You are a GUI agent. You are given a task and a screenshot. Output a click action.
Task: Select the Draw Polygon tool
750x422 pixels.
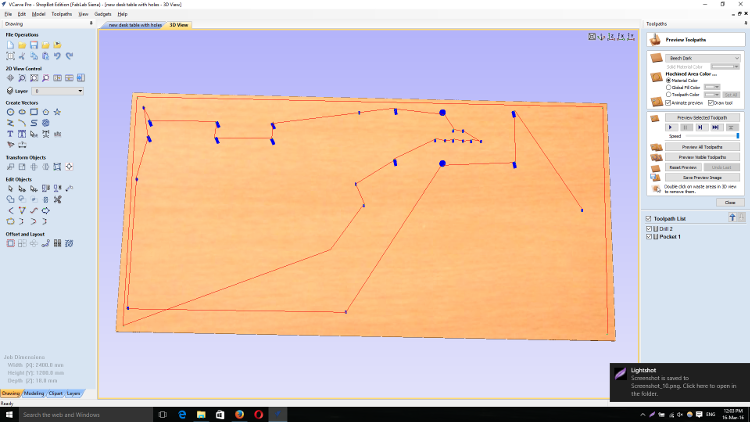pos(45,112)
